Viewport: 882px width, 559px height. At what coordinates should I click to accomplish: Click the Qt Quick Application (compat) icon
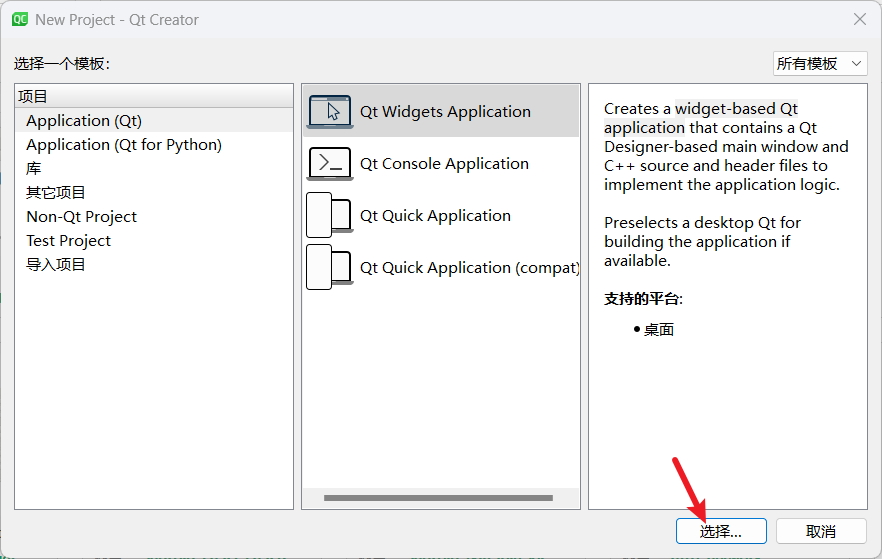(x=330, y=268)
